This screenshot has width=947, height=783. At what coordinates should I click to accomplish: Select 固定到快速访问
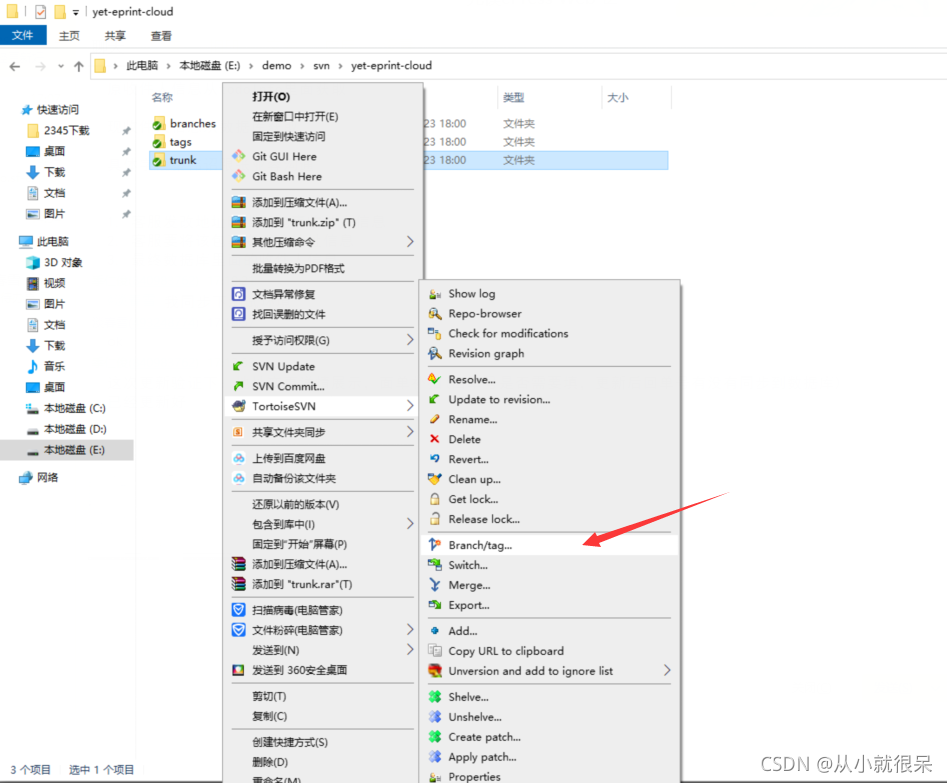click(289, 137)
